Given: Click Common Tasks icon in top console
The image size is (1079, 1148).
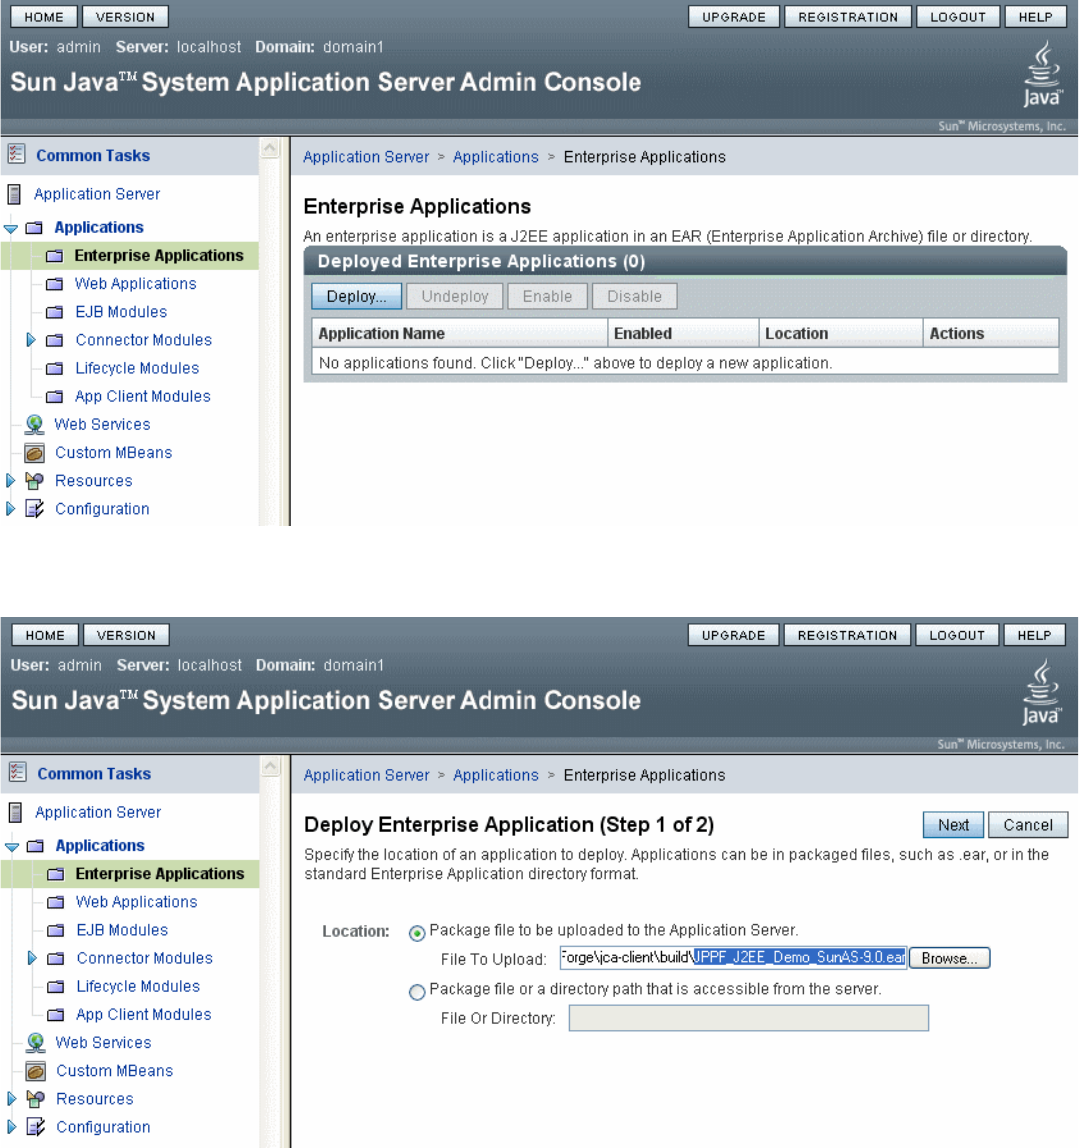Looking at the screenshot, I should pos(16,154).
